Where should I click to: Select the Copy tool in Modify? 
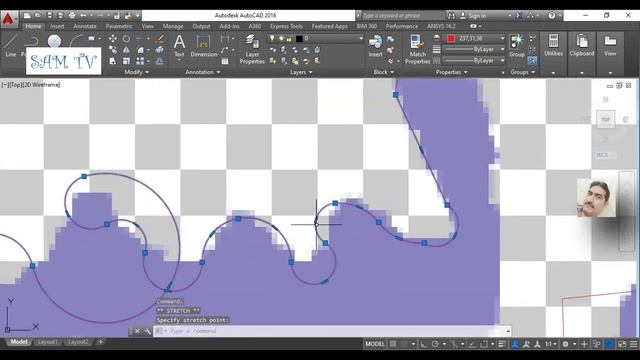[x=113, y=50]
